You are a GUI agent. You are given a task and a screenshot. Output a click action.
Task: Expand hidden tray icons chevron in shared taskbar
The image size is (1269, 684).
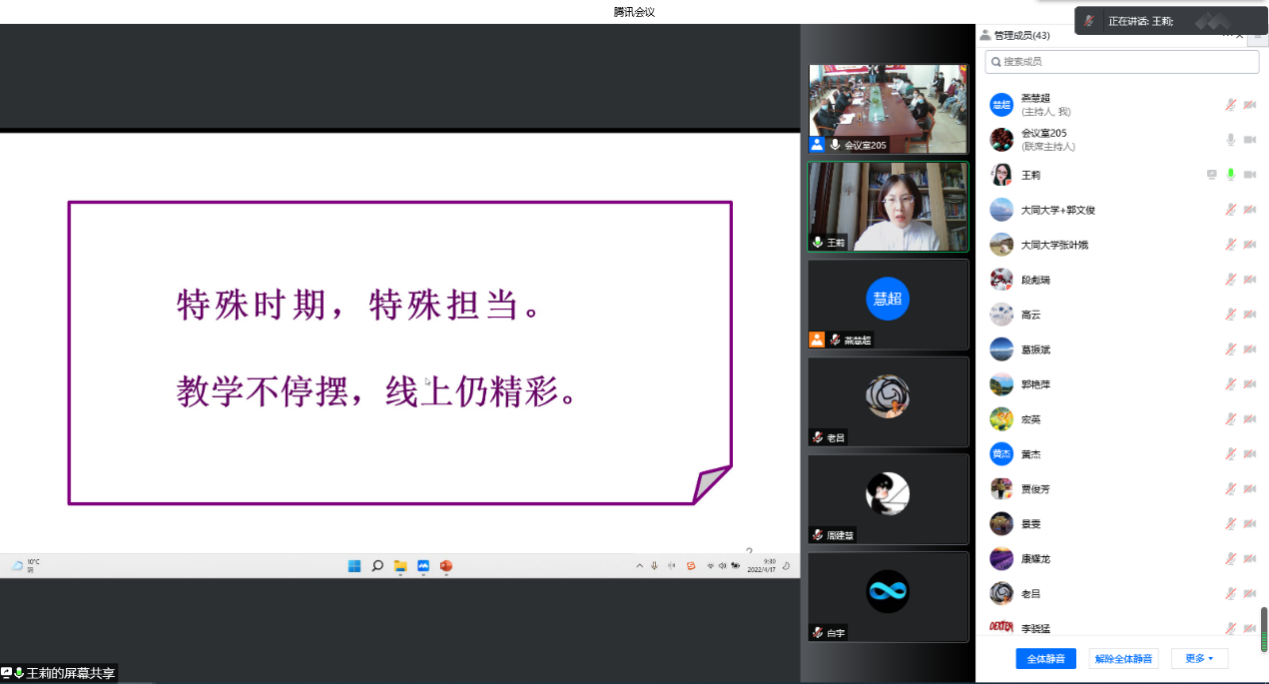tap(640, 566)
